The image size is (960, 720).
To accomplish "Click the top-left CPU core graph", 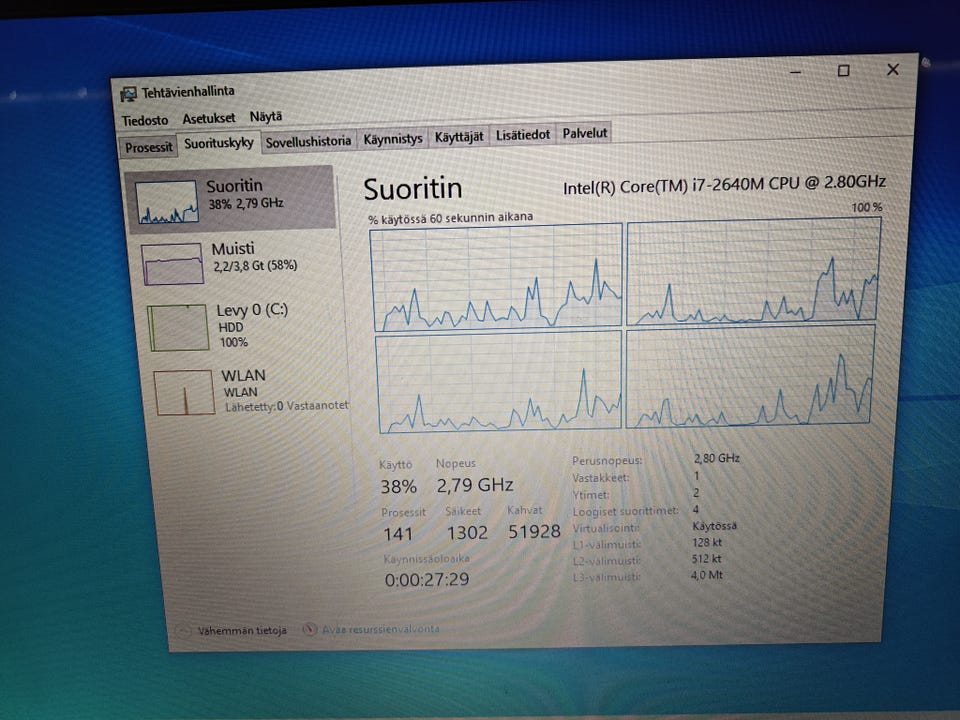I will coord(497,276).
